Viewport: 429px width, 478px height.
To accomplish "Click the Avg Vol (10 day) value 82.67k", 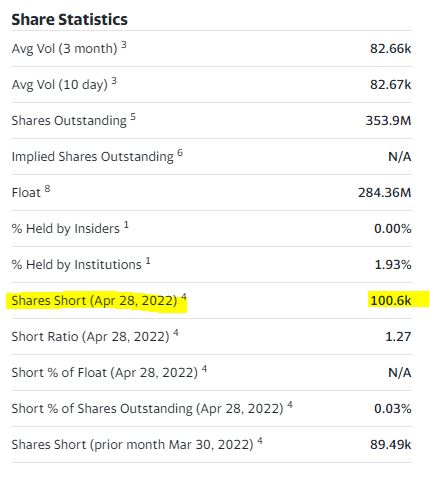I will [x=391, y=84].
